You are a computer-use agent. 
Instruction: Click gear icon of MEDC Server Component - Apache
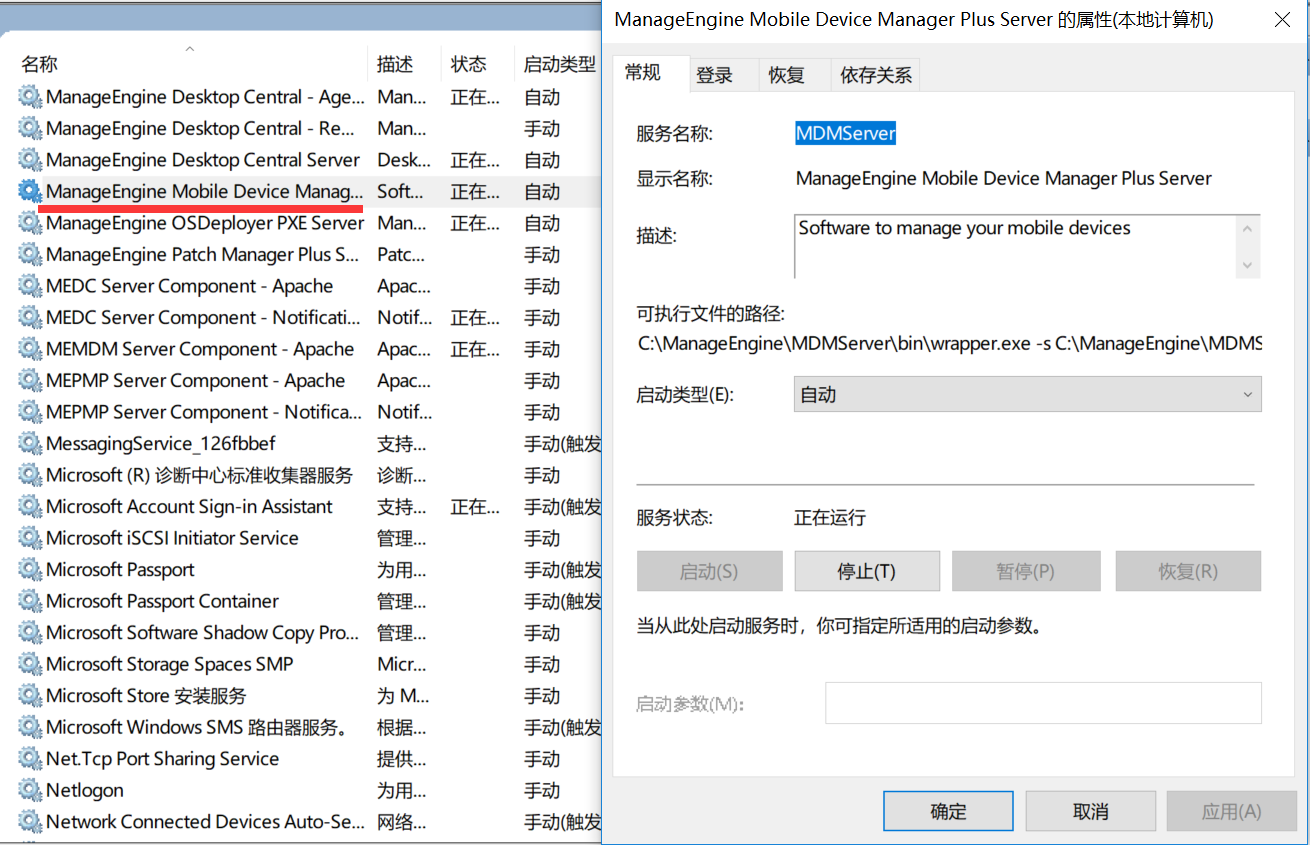(30, 286)
